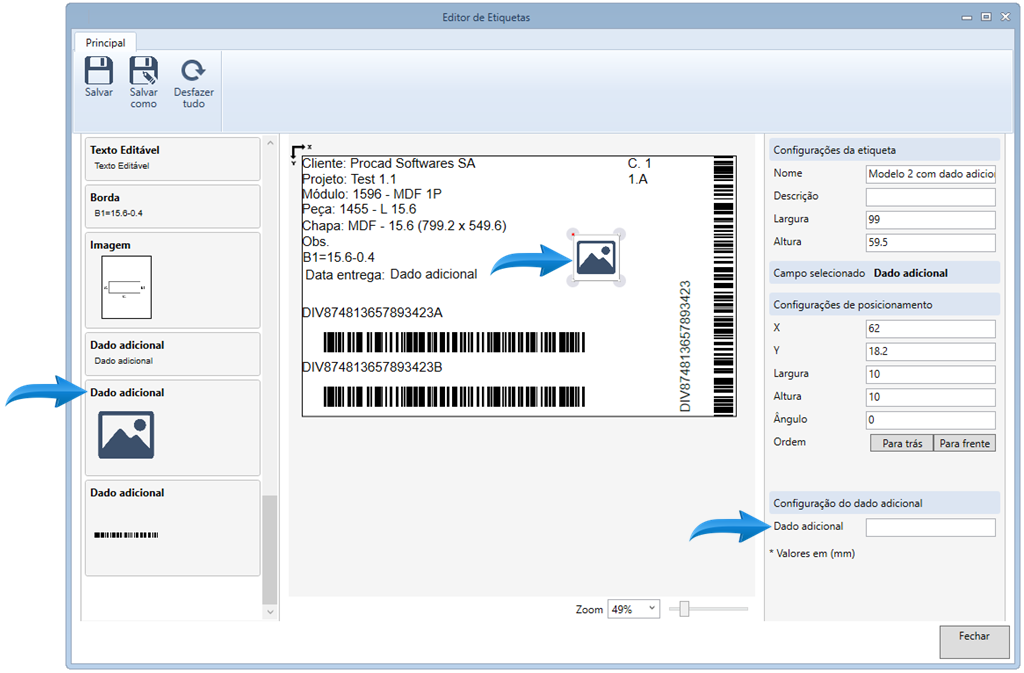
Task: Select the 1.A text on label
Action: 638,179
